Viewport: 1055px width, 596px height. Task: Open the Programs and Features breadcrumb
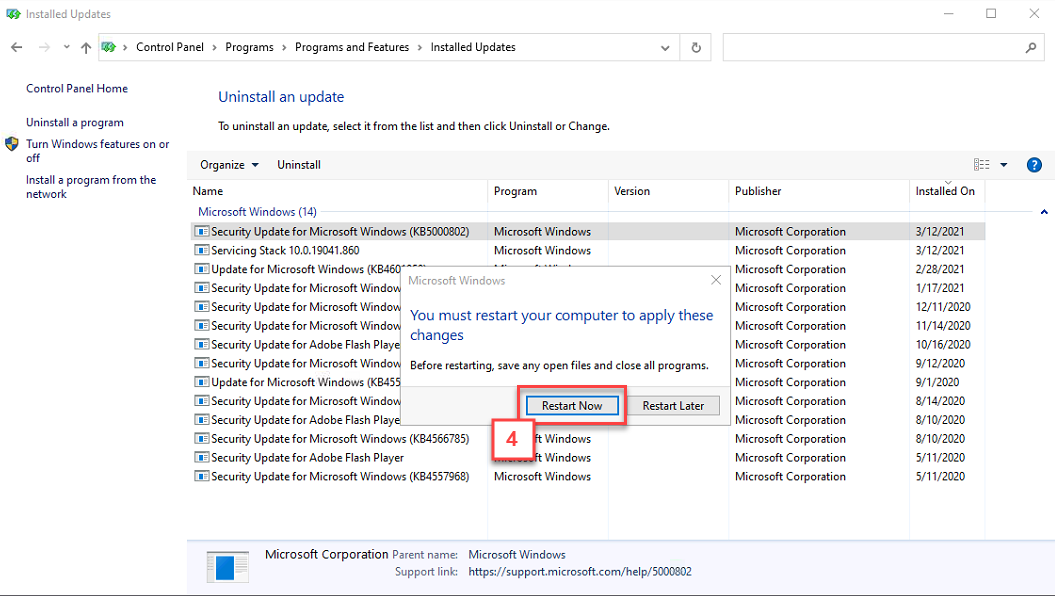pos(352,47)
